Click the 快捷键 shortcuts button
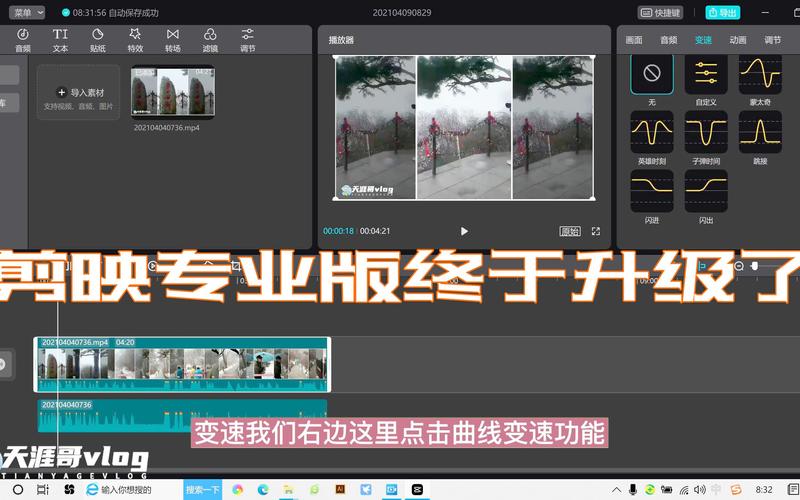Screen dimensions: 800x500 coord(660,12)
